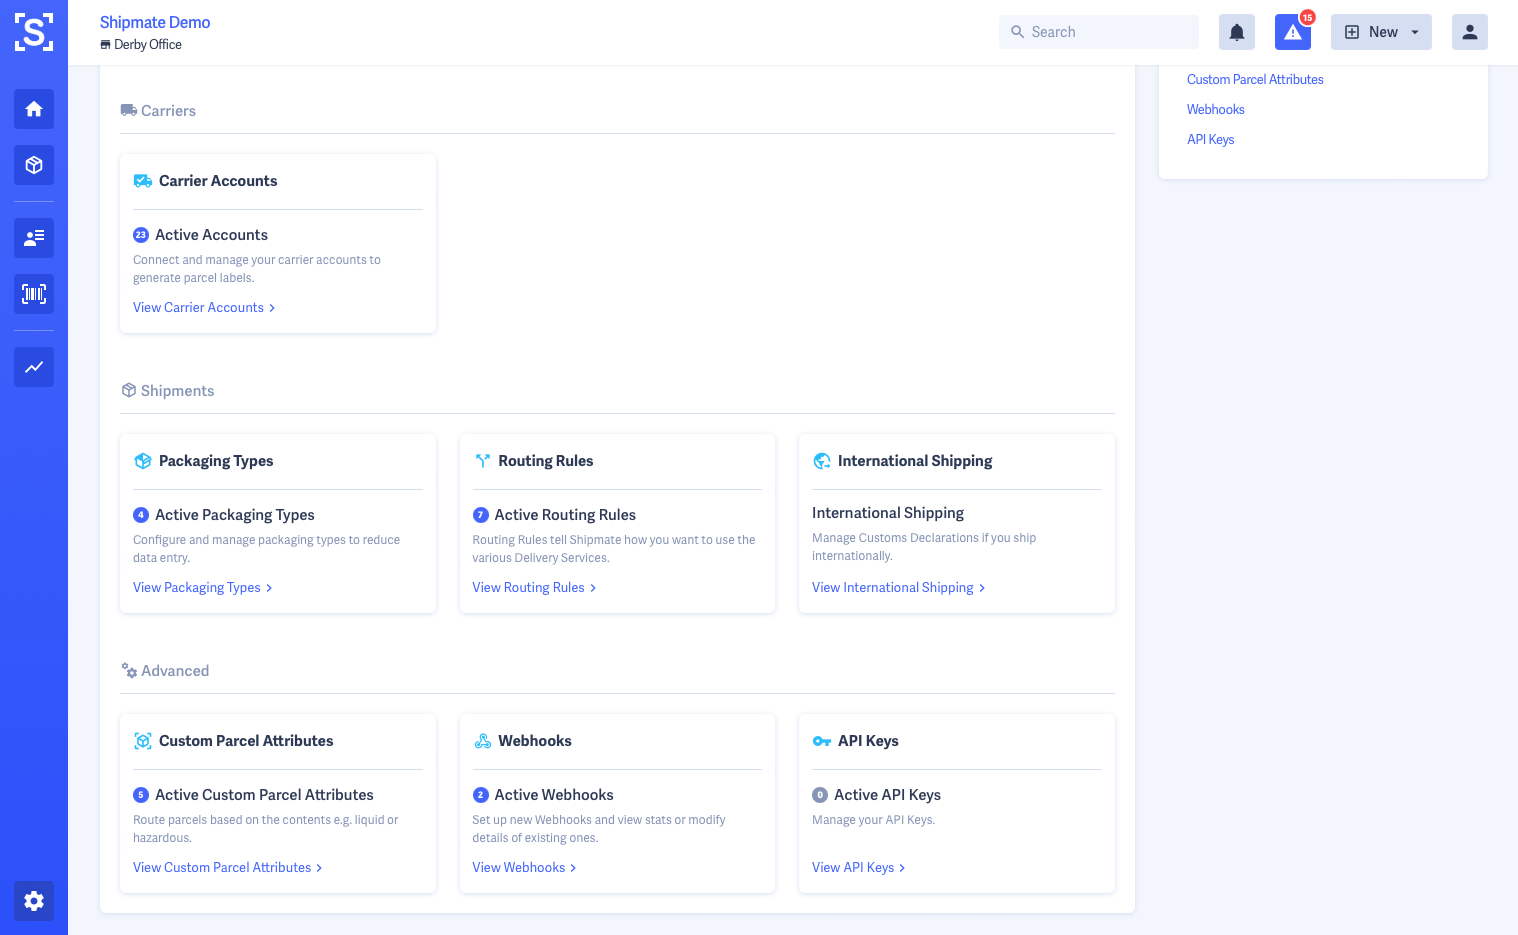Open the parcel box icon in sidebar
Image resolution: width=1518 pixels, height=935 pixels.
[x=34, y=165]
